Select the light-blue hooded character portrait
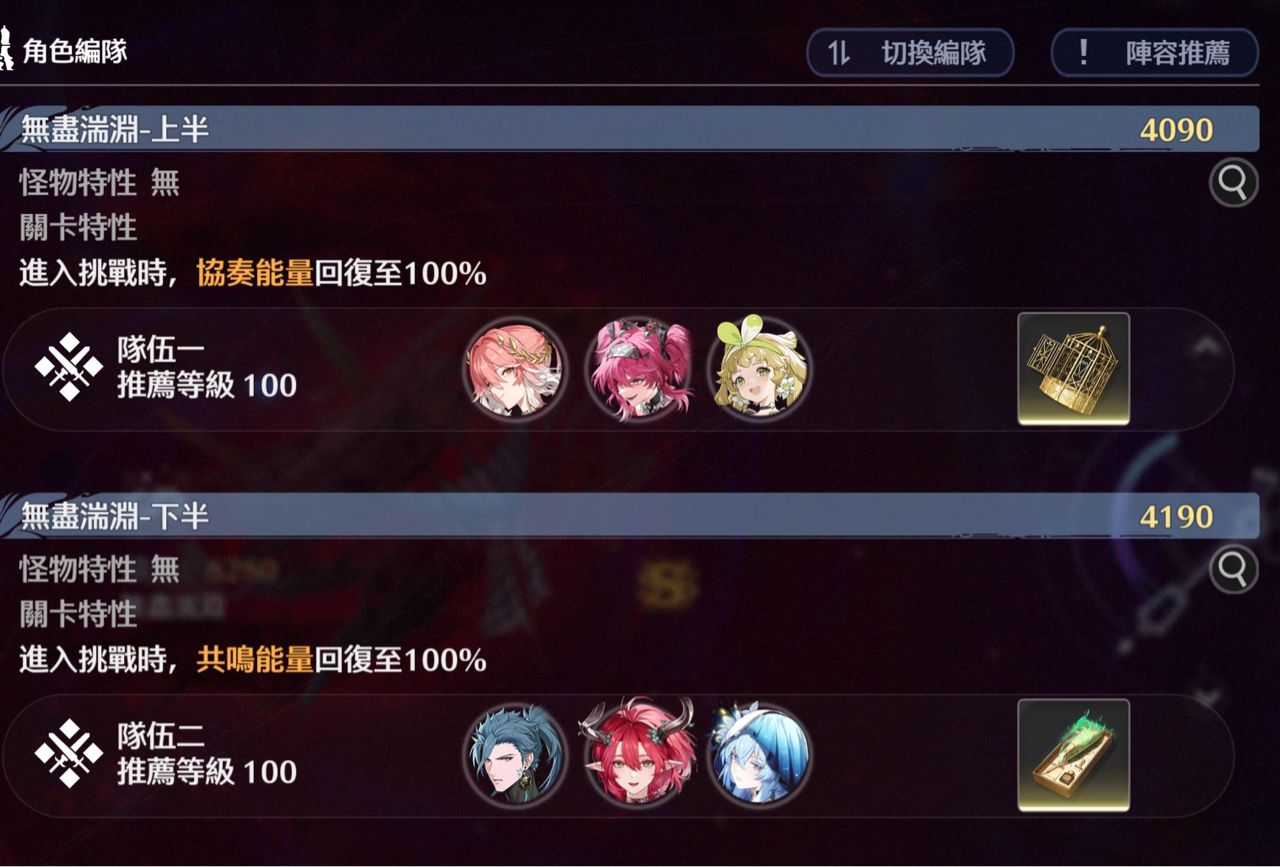The image size is (1280, 867). 759,755
